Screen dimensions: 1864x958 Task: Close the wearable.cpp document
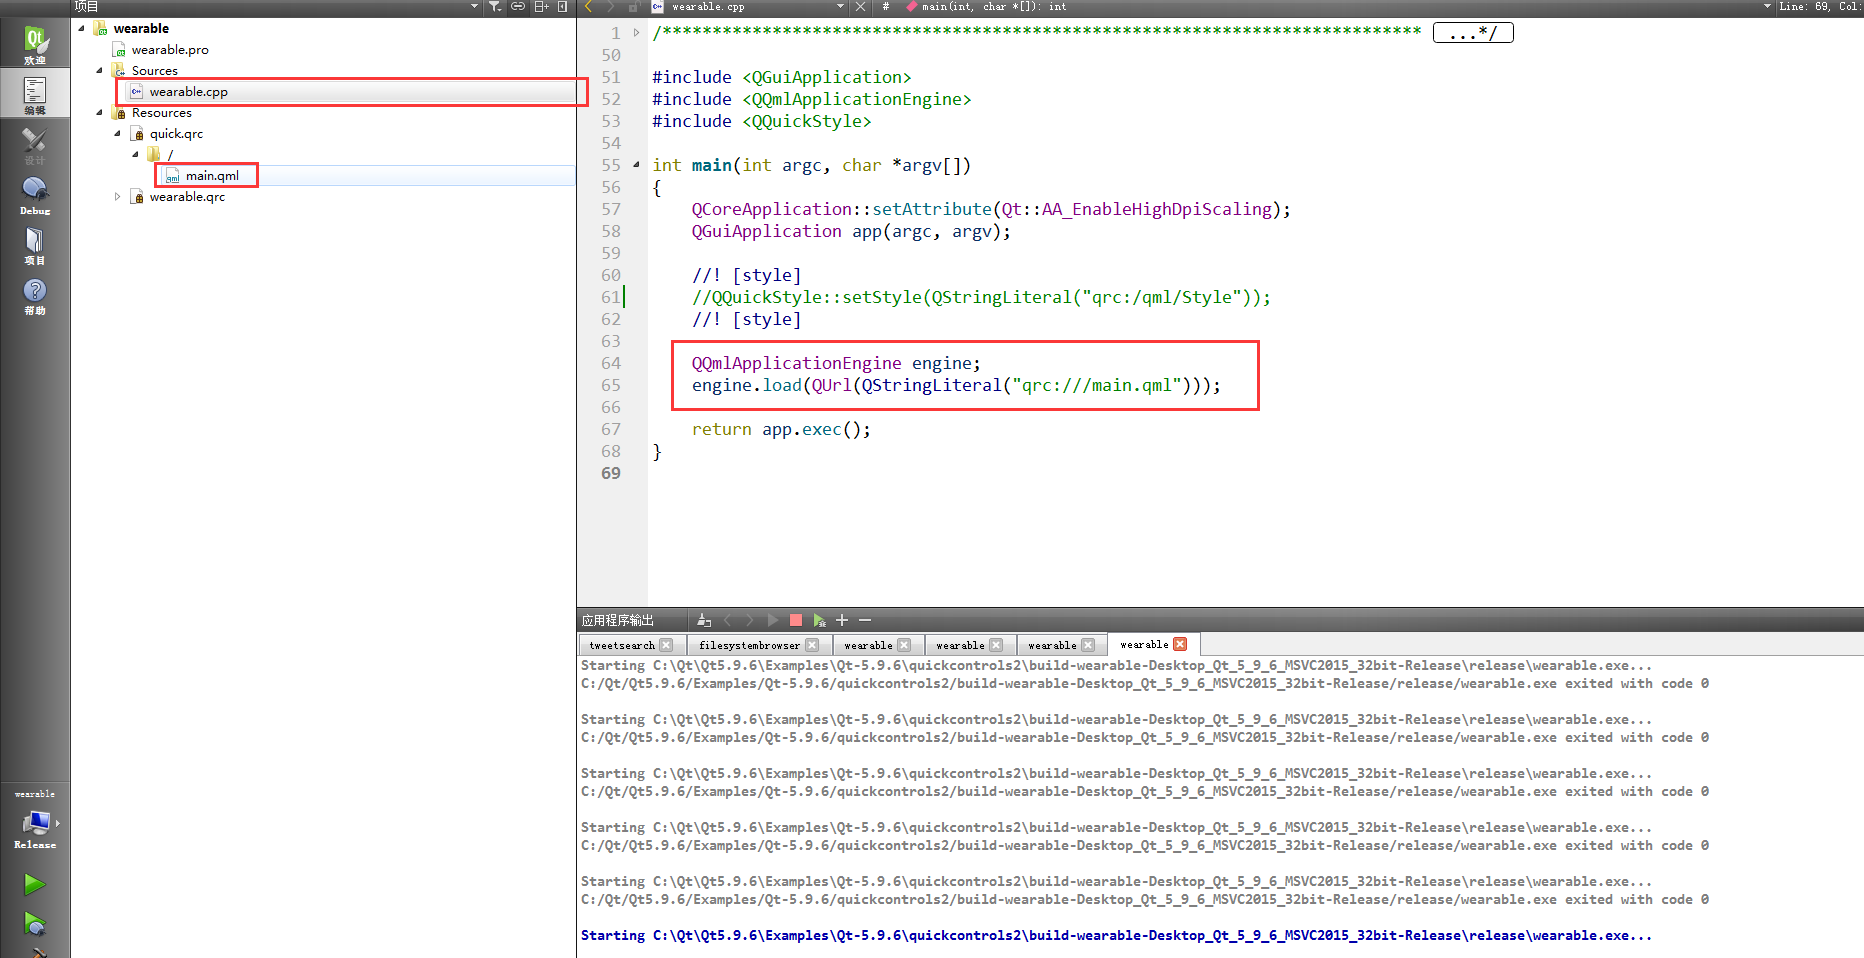pyautogui.click(x=860, y=7)
